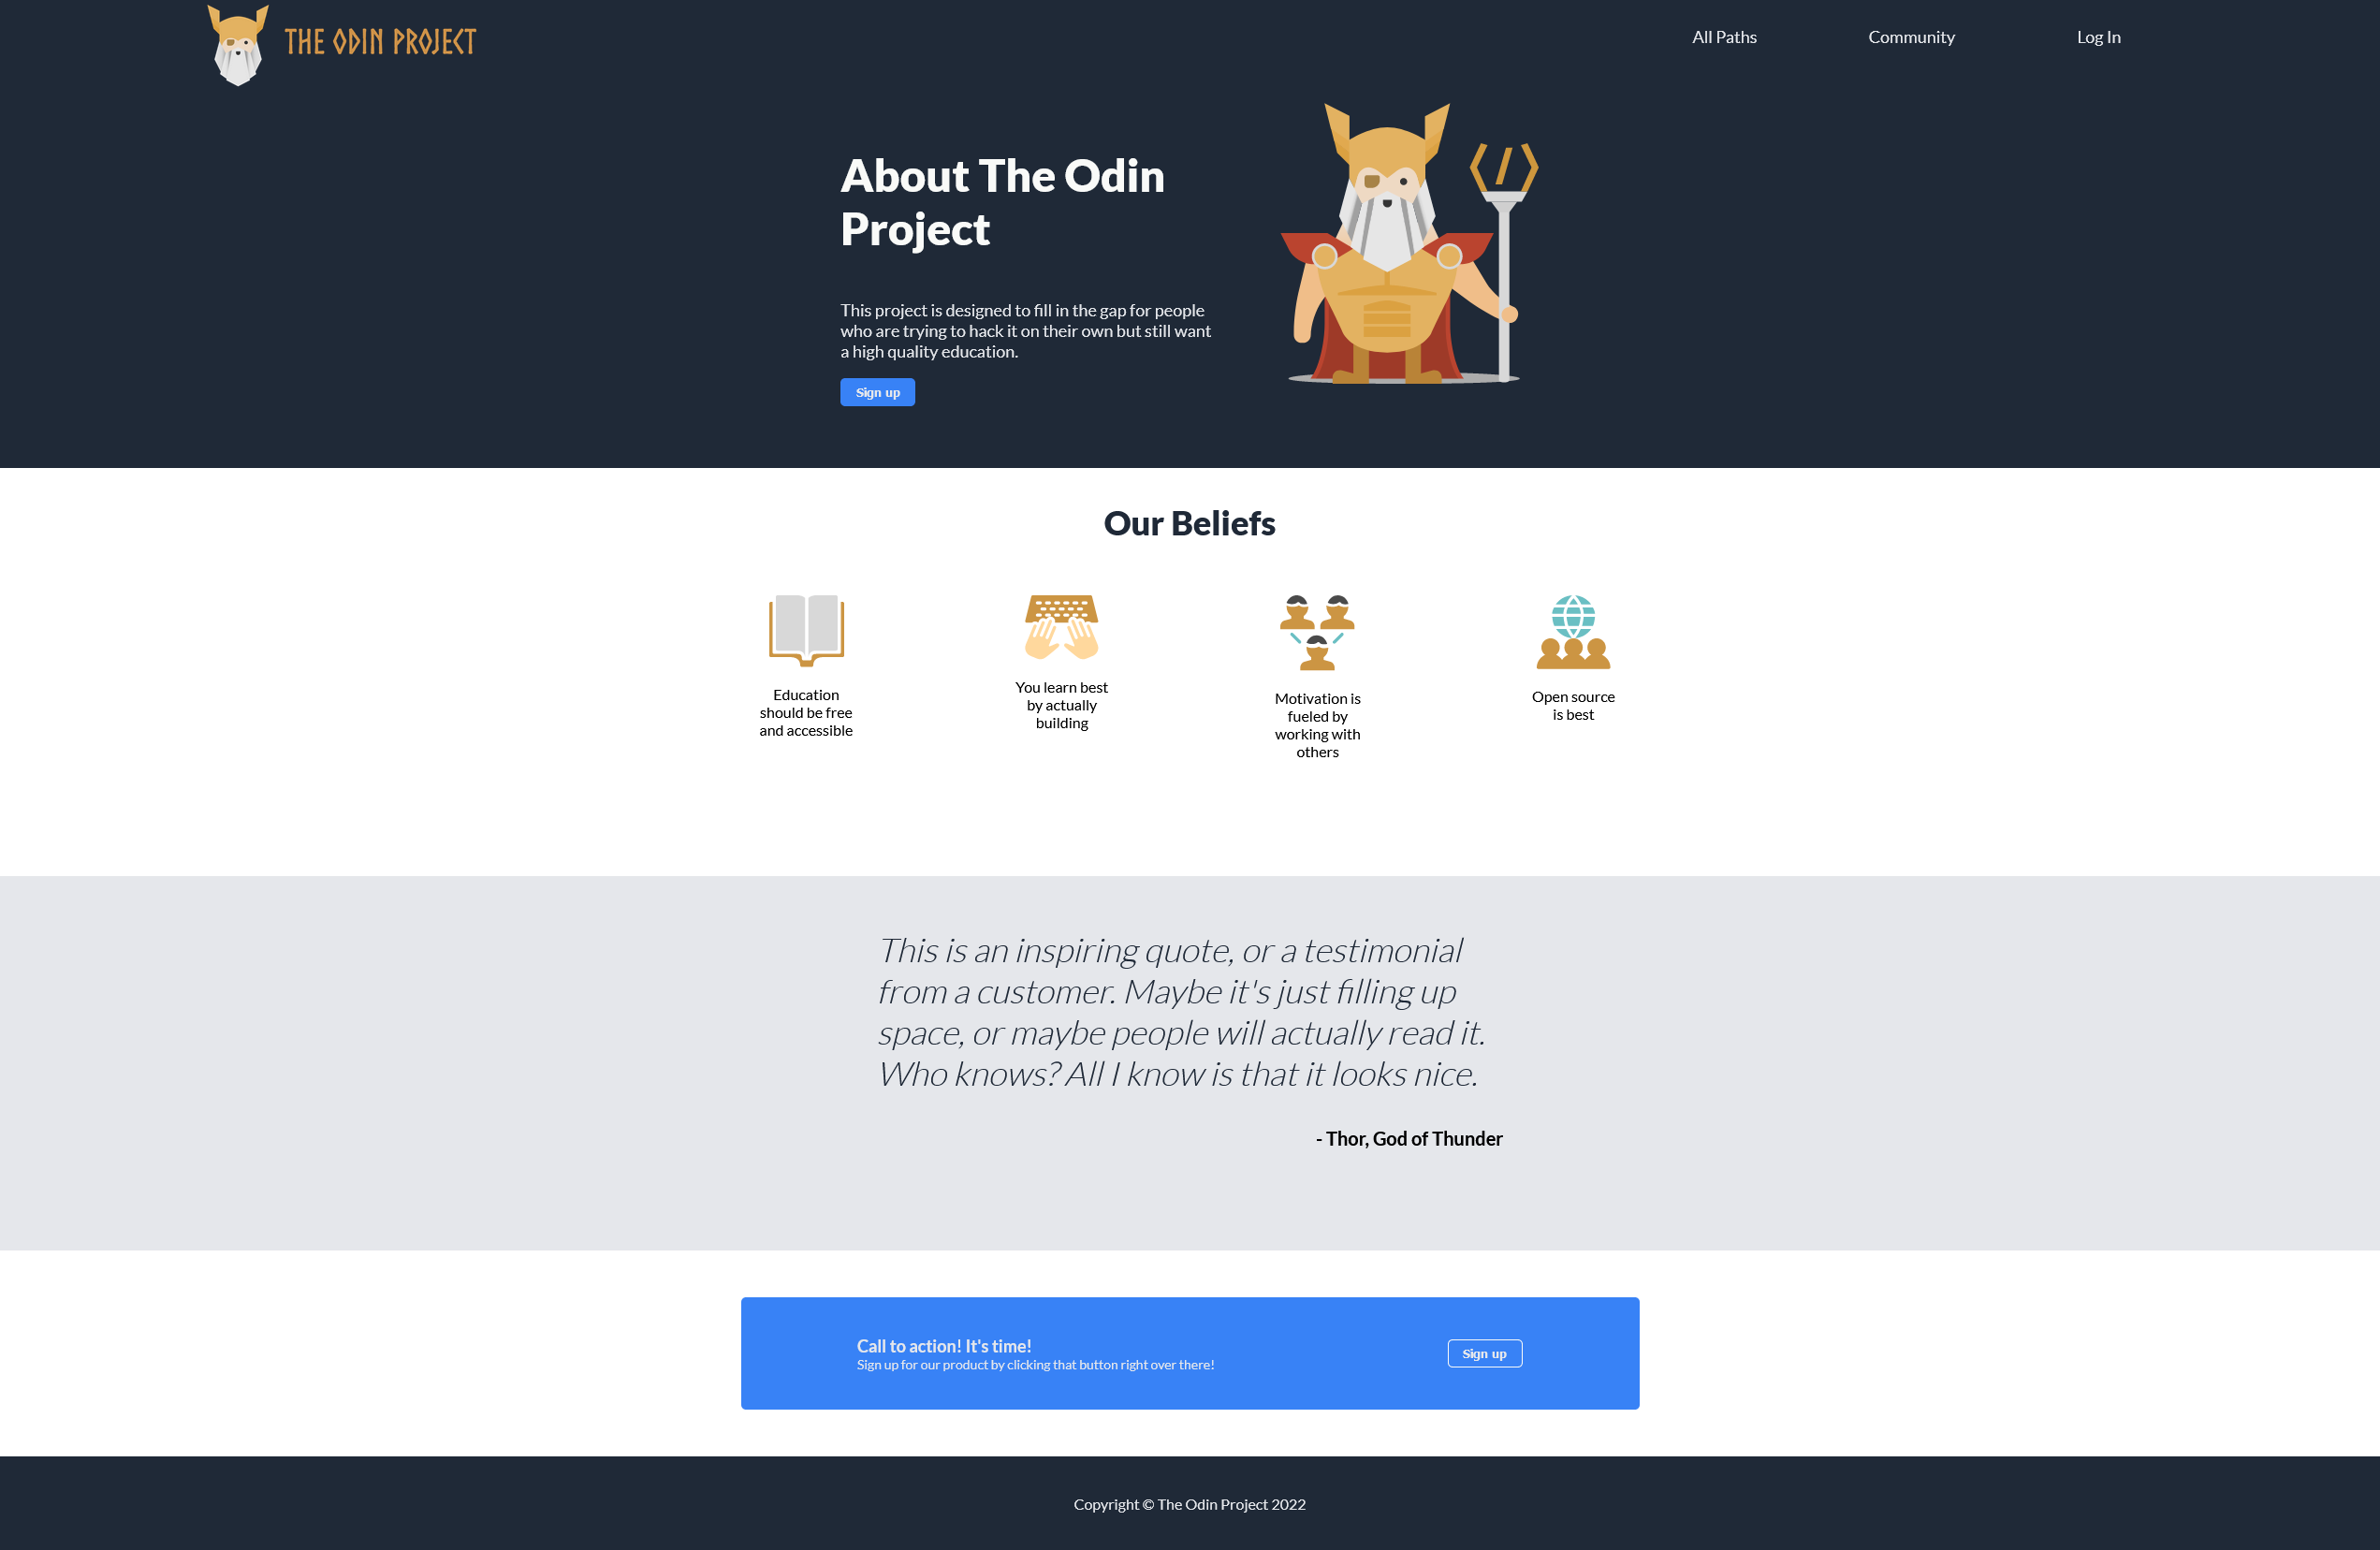
Task: Click the open book Education icon
Action: pos(803,628)
